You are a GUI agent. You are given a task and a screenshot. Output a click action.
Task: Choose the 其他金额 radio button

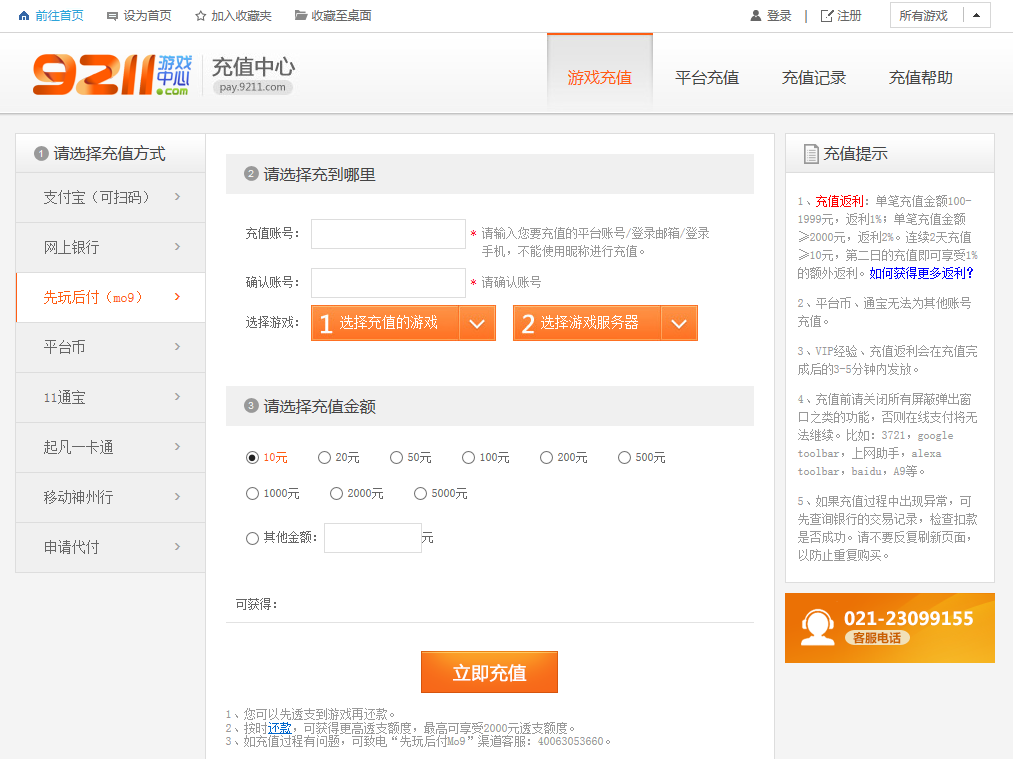click(x=253, y=538)
